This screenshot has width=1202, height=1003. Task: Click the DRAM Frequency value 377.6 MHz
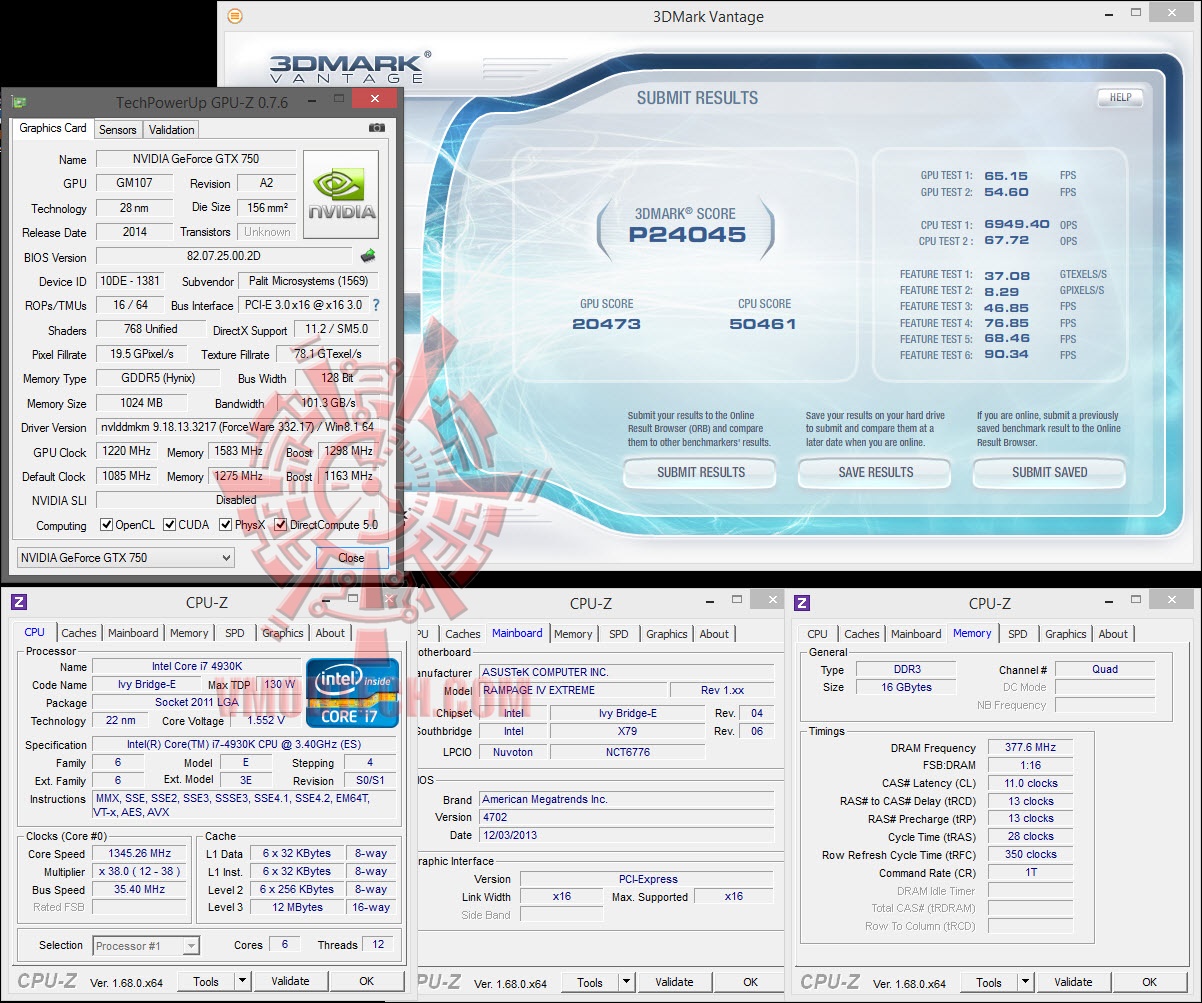[1030, 747]
